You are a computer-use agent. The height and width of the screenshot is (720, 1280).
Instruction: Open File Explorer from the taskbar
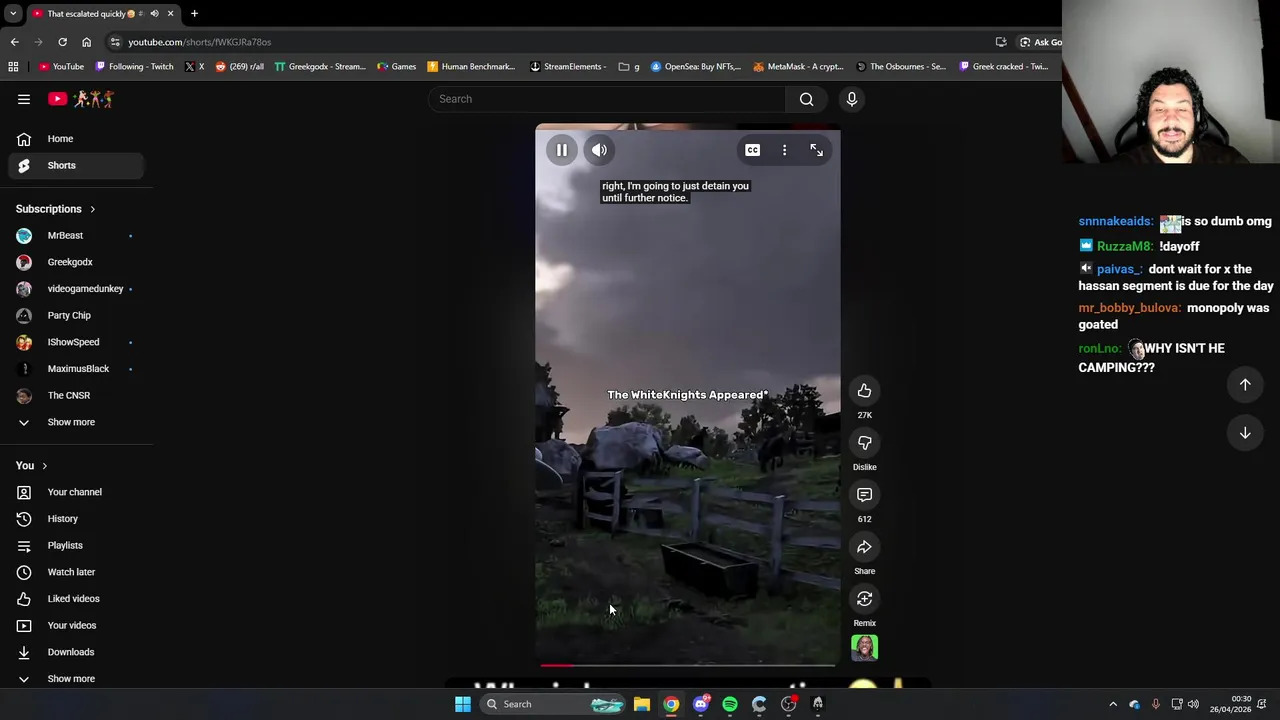tap(642, 704)
